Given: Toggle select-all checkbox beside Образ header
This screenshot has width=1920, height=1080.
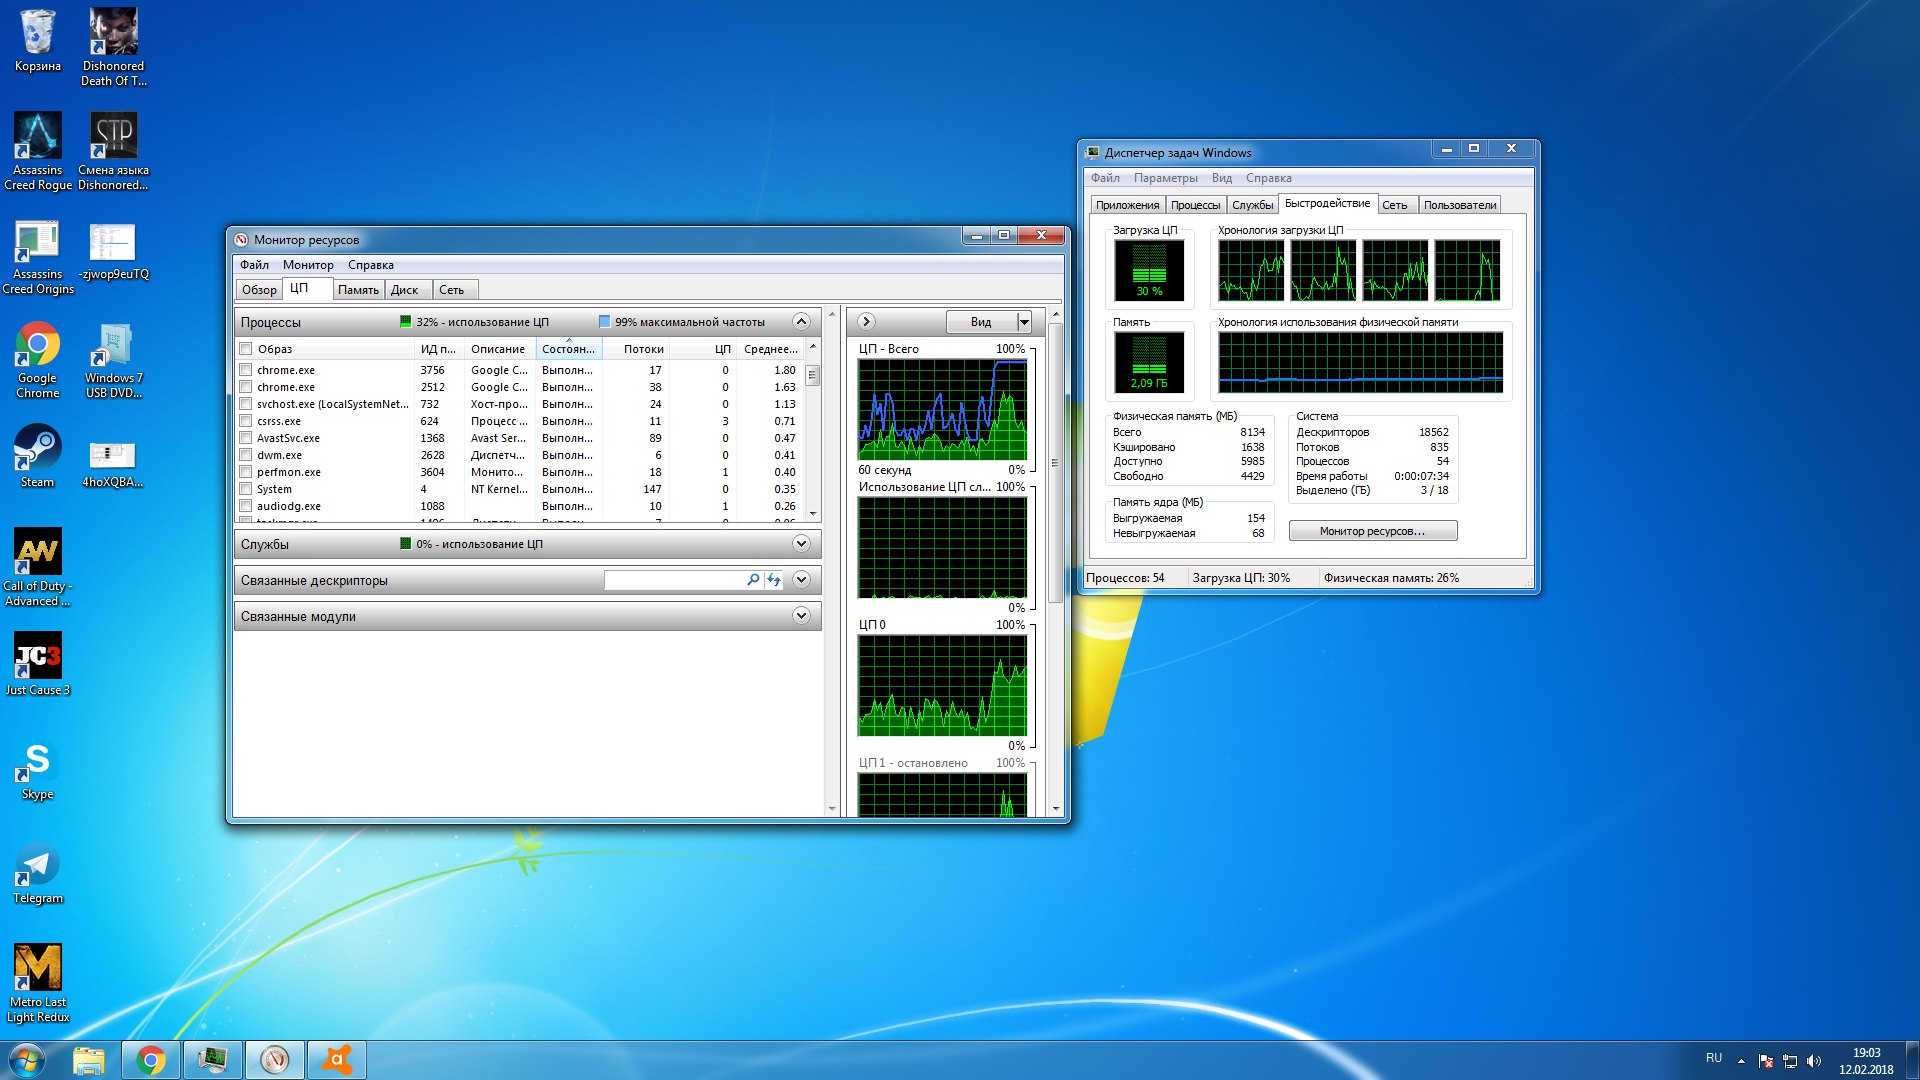Looking at the screenshot, I should (246, 349).
